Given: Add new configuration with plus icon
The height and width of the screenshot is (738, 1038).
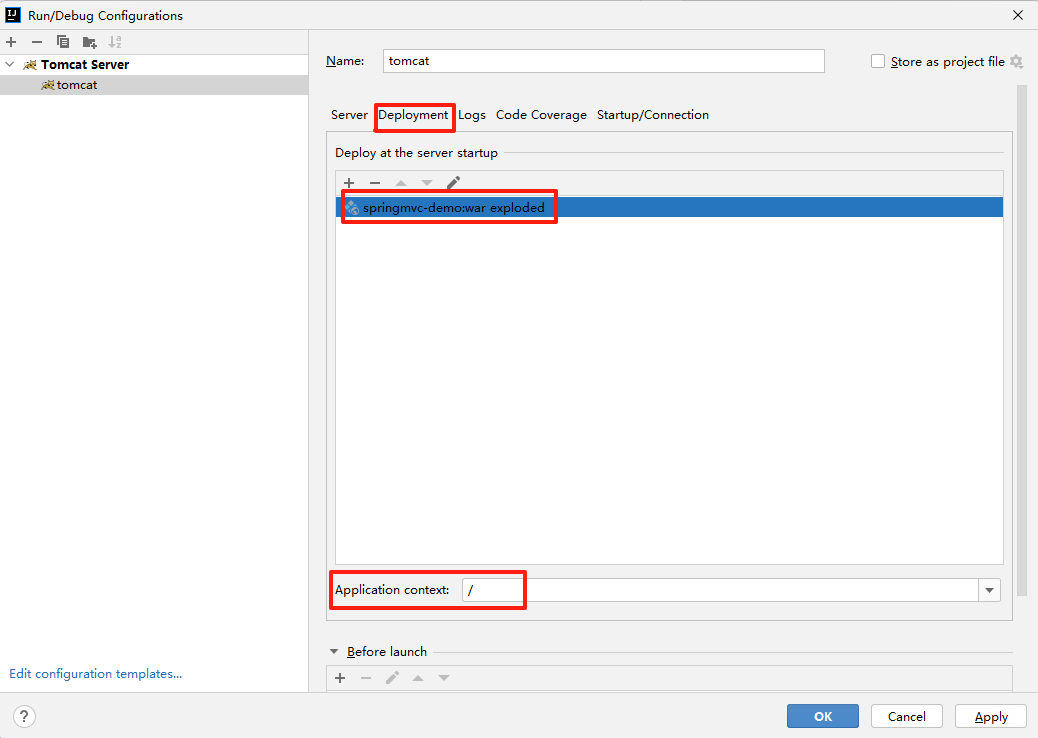Looking at the screenshot, I should click(x=11, y=42).
